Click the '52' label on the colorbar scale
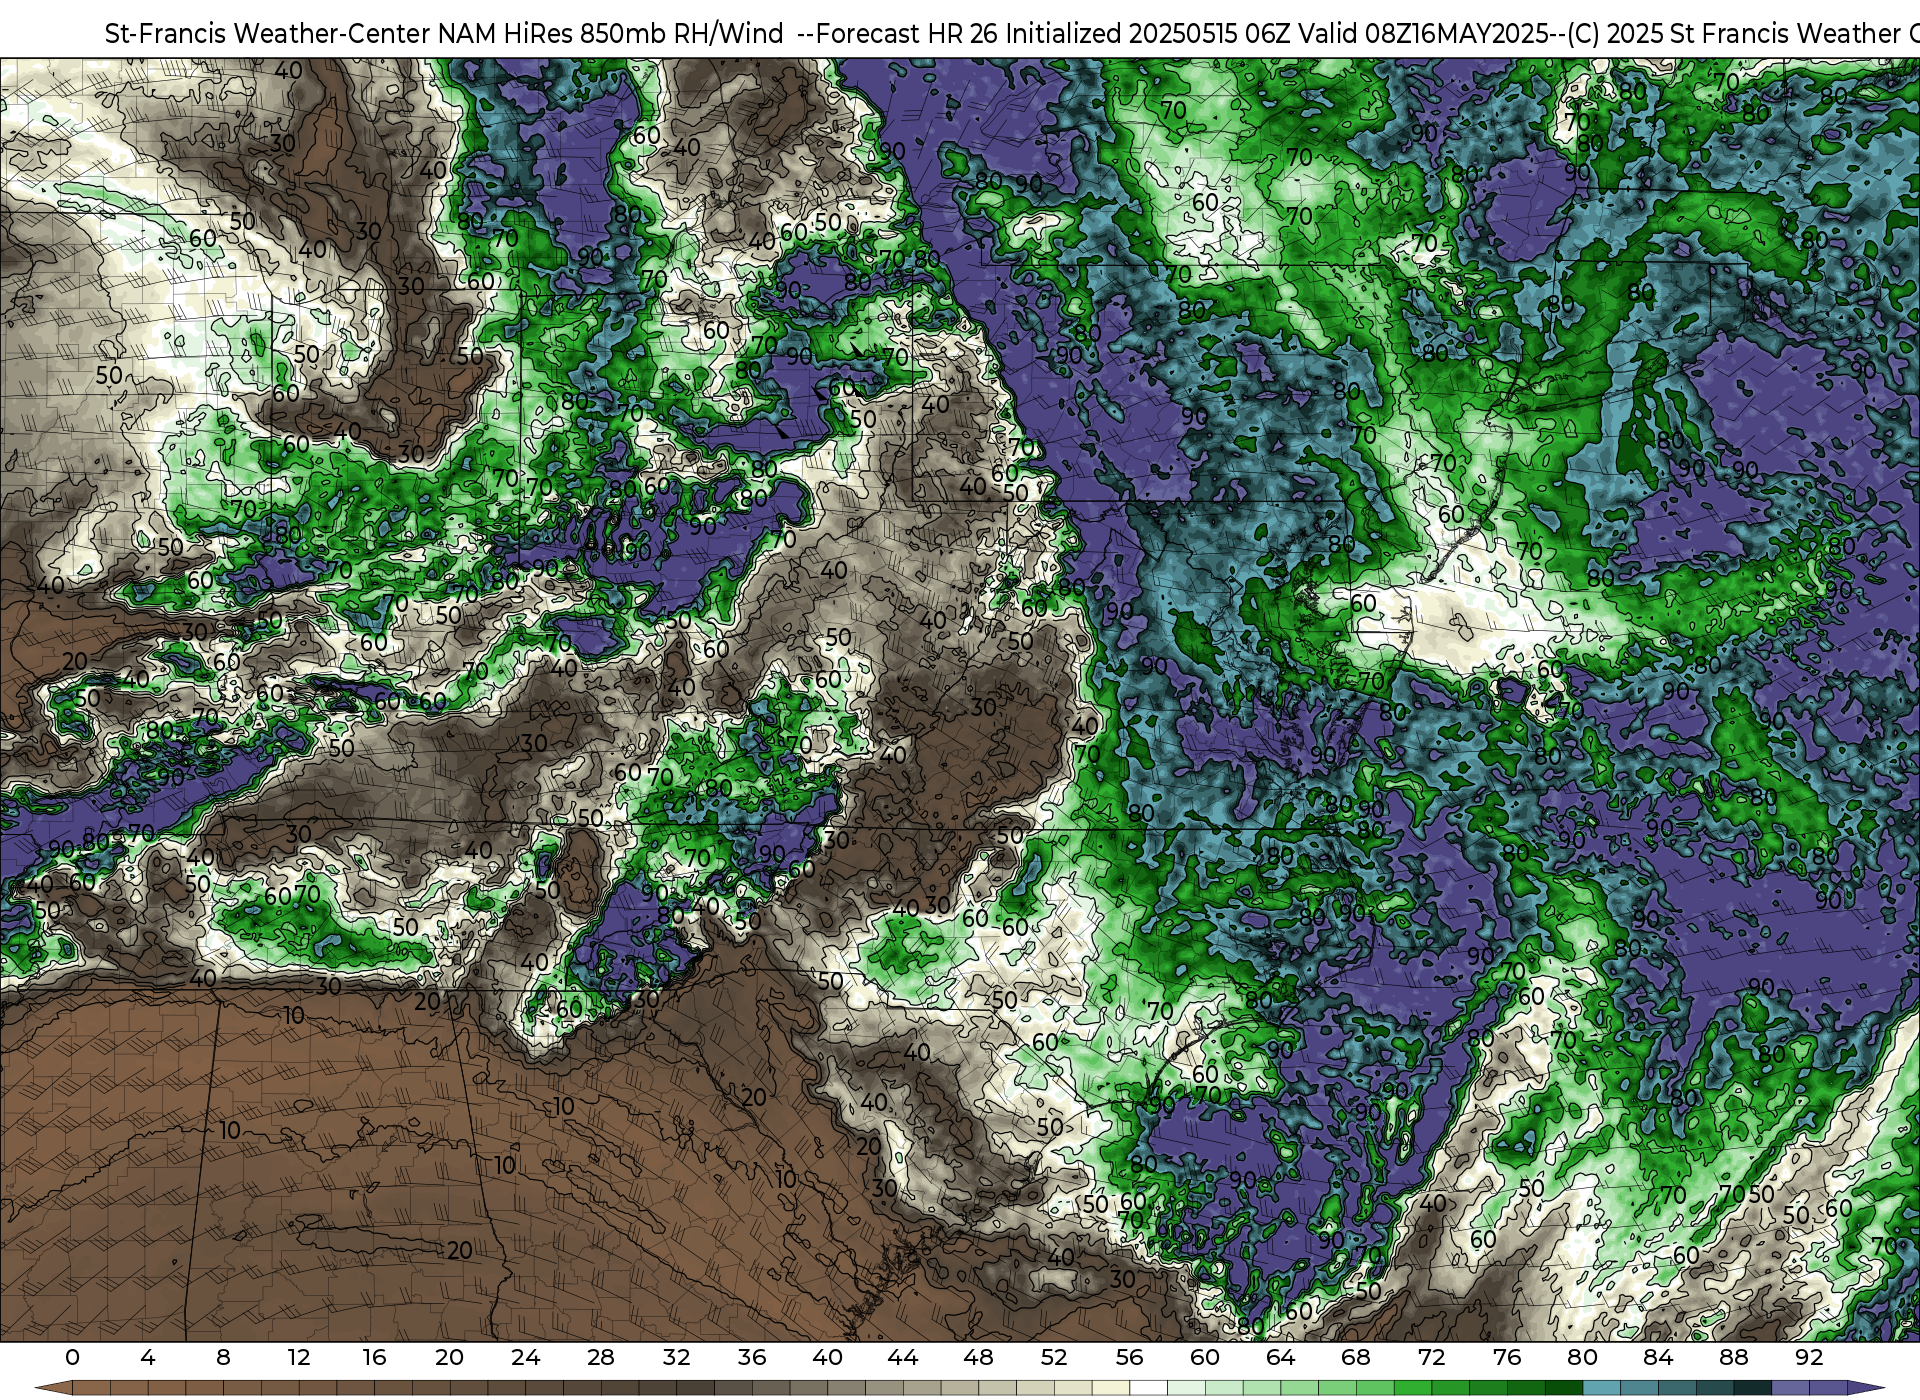Image resolution: width=1920 pixels, height=1400 pixels. tap(1054, 1357)
